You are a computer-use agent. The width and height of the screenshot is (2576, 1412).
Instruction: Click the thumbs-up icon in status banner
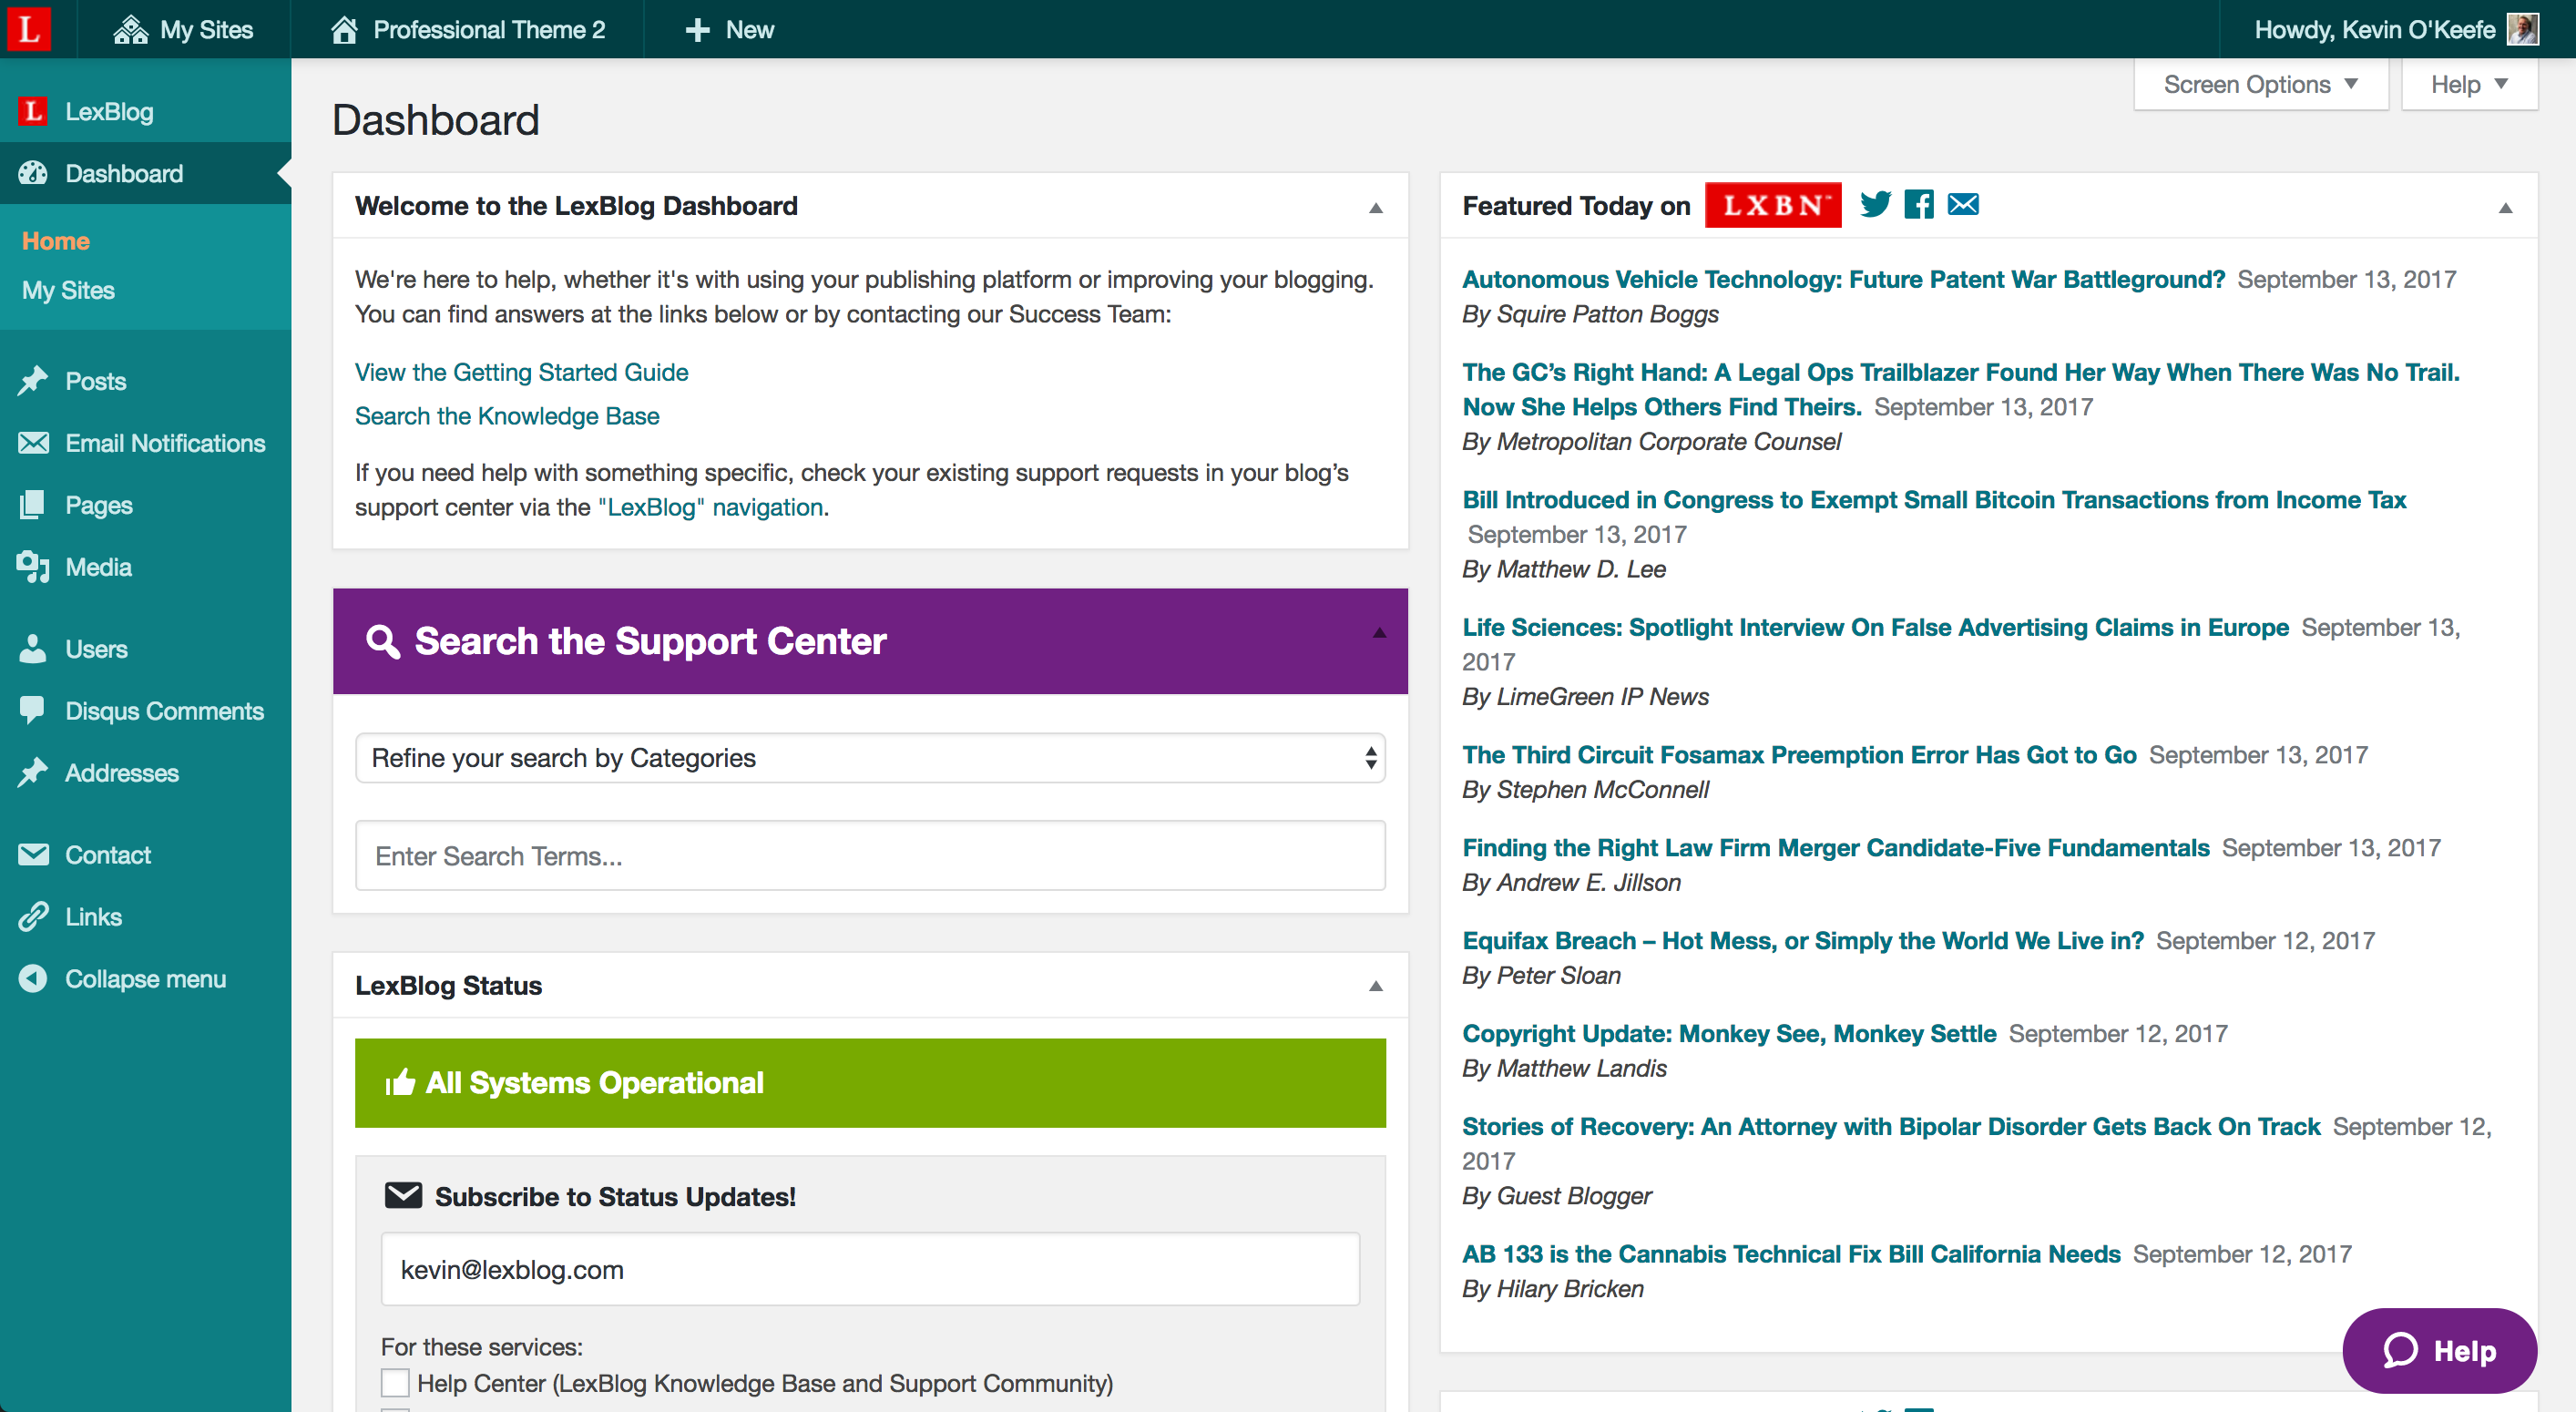(x=400, y=1082)
